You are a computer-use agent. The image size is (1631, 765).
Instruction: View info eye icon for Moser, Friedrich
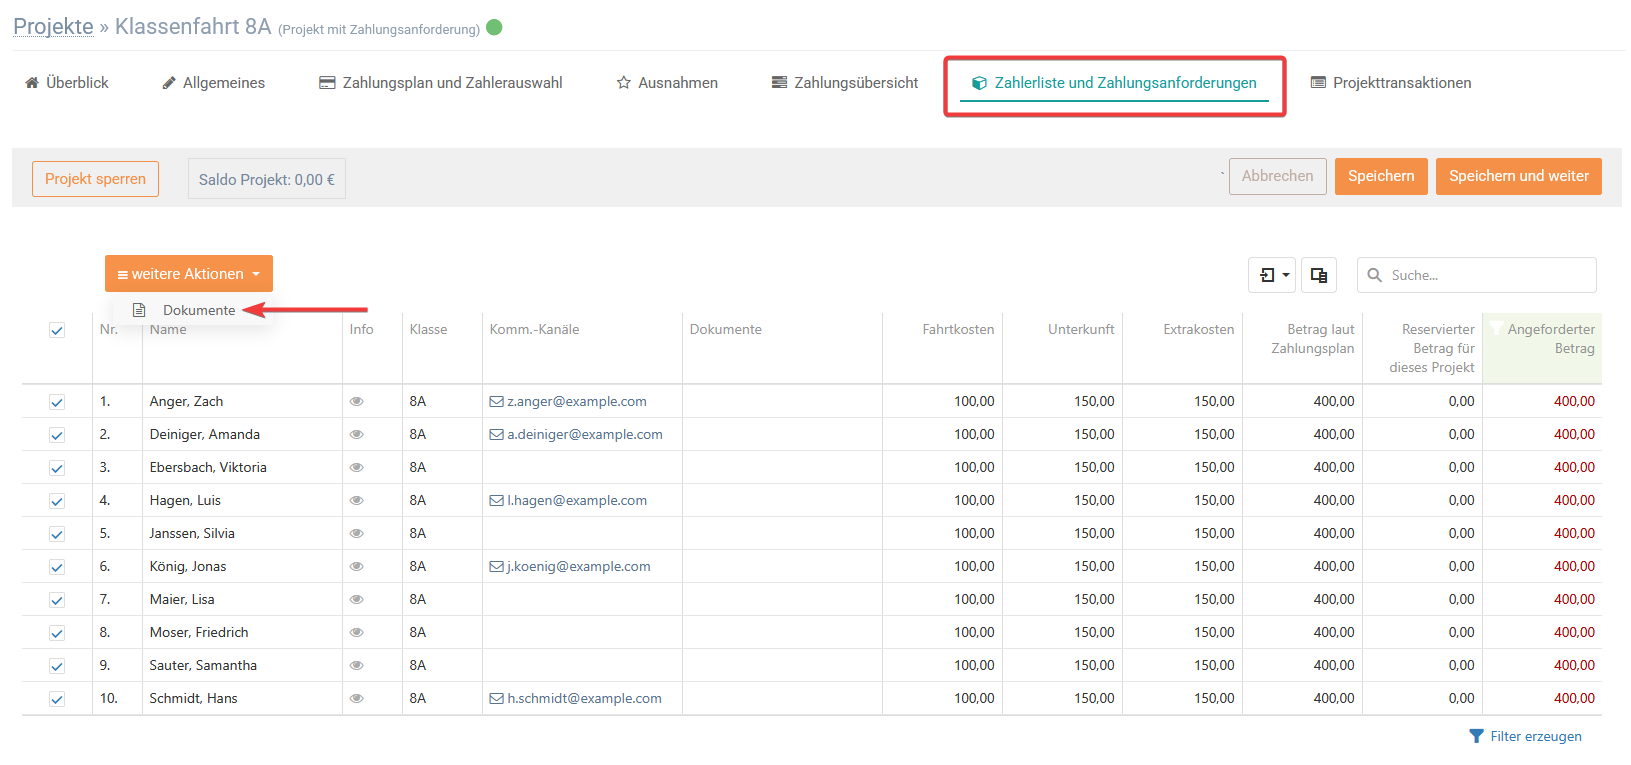pyautogui.click(x=356, y=632)
